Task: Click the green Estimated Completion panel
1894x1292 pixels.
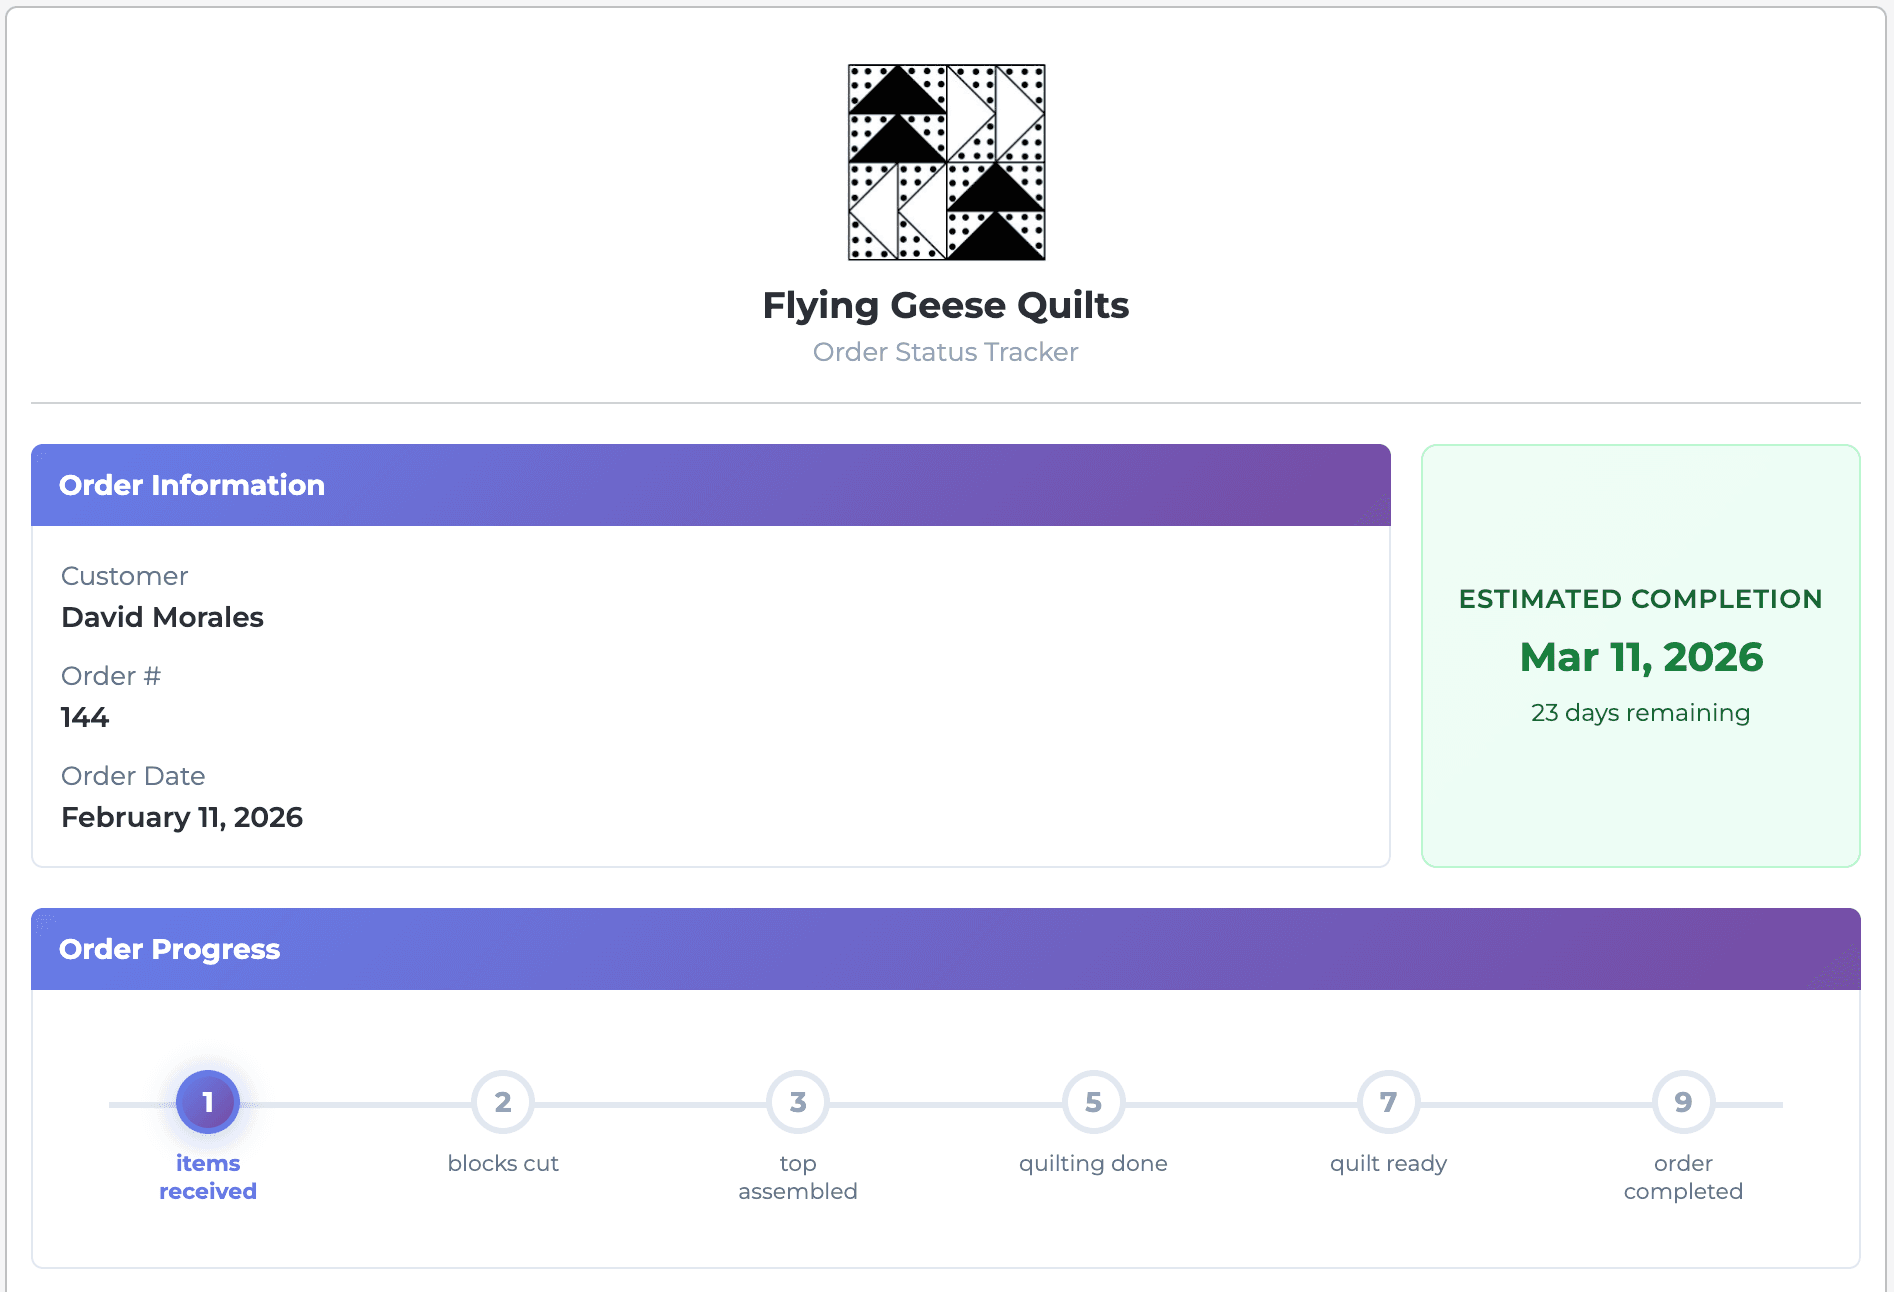Action: coord(1640,655)
